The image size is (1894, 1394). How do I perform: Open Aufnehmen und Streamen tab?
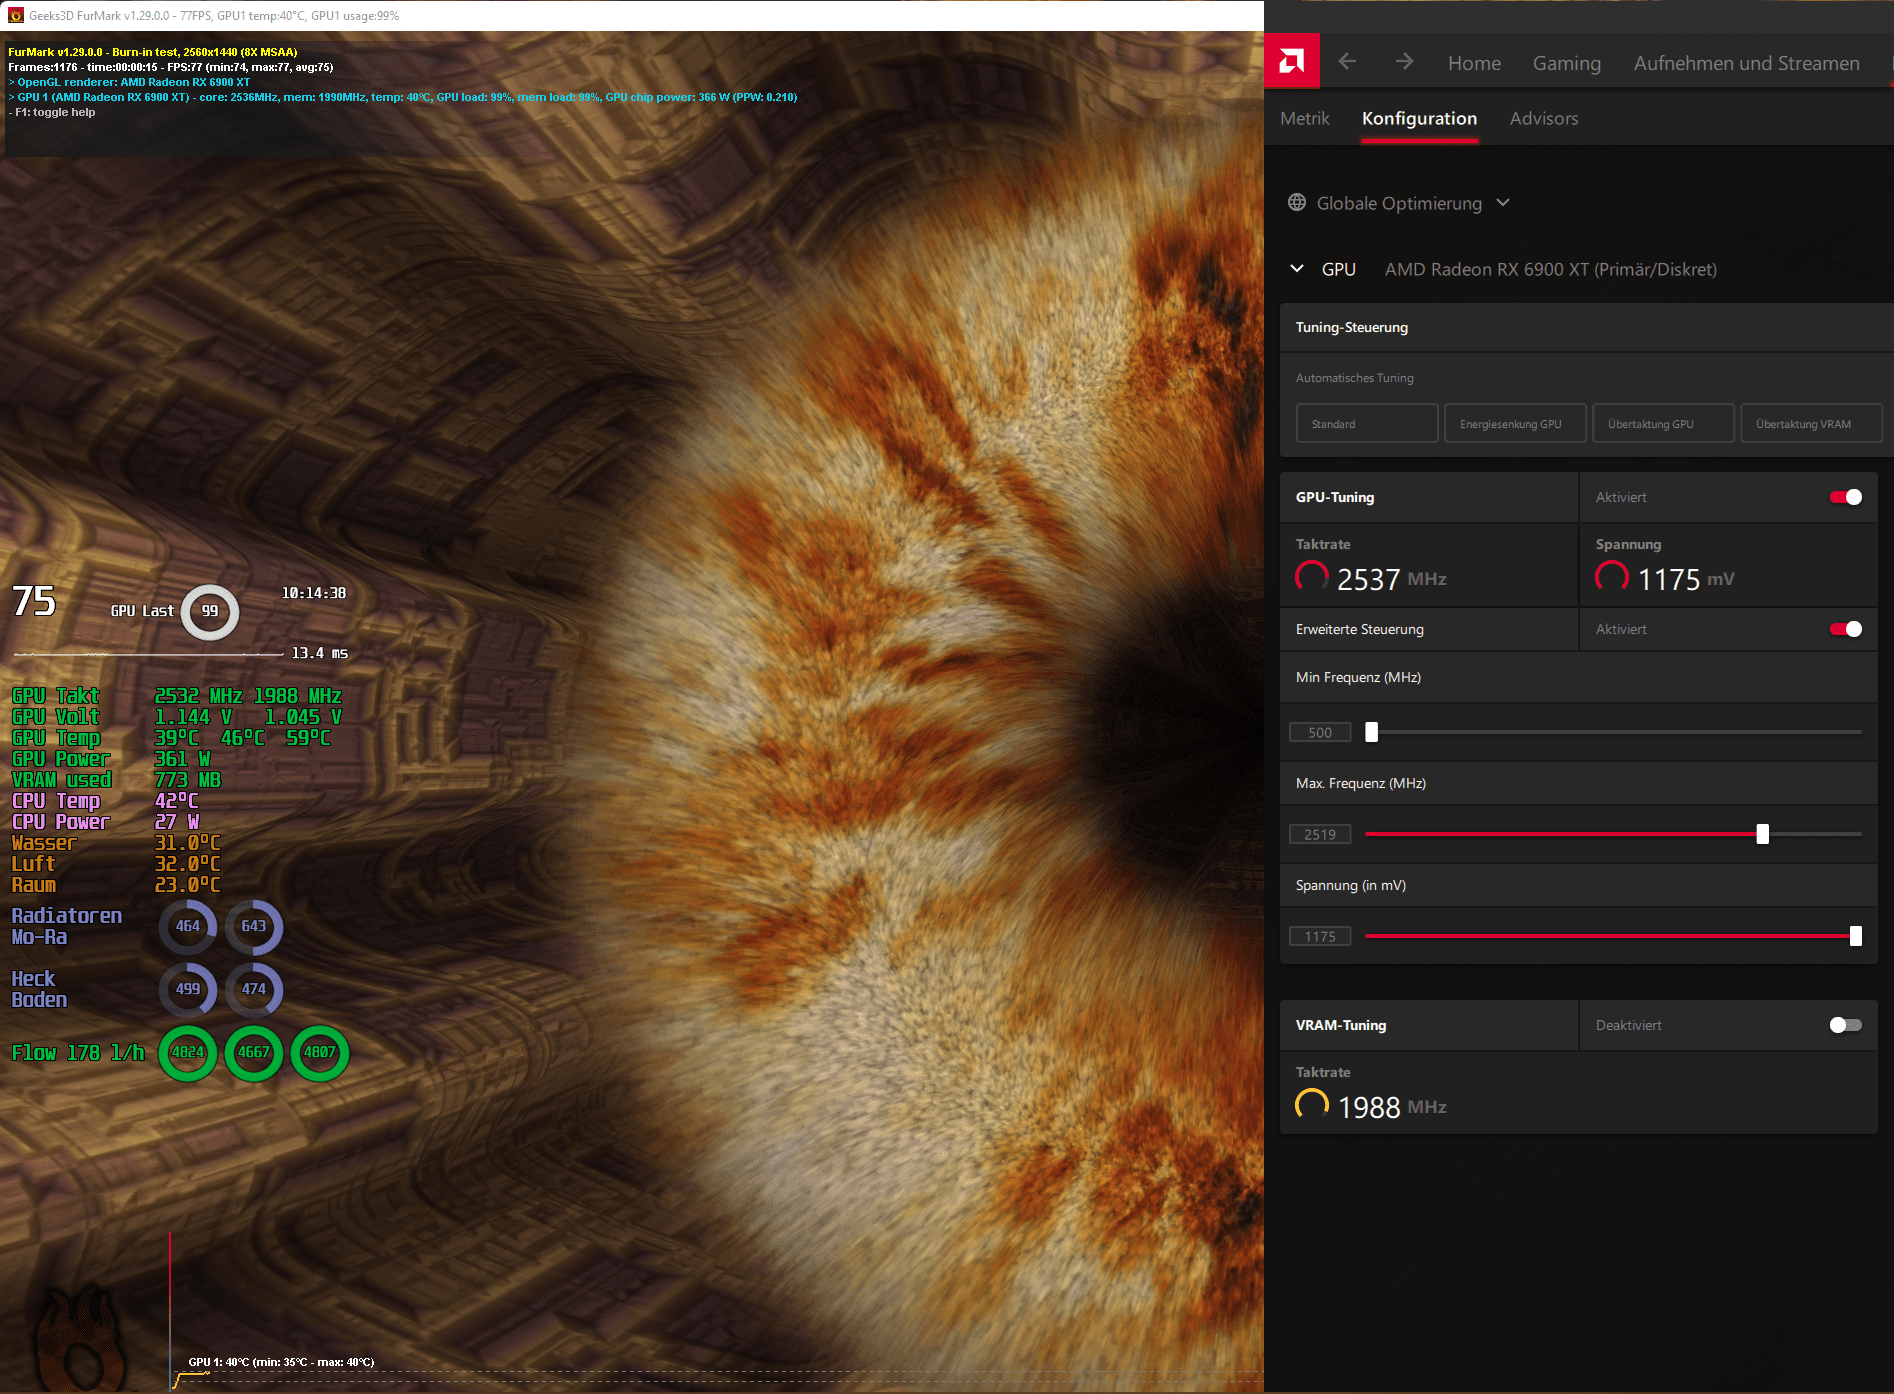(x=1747, y=63)
